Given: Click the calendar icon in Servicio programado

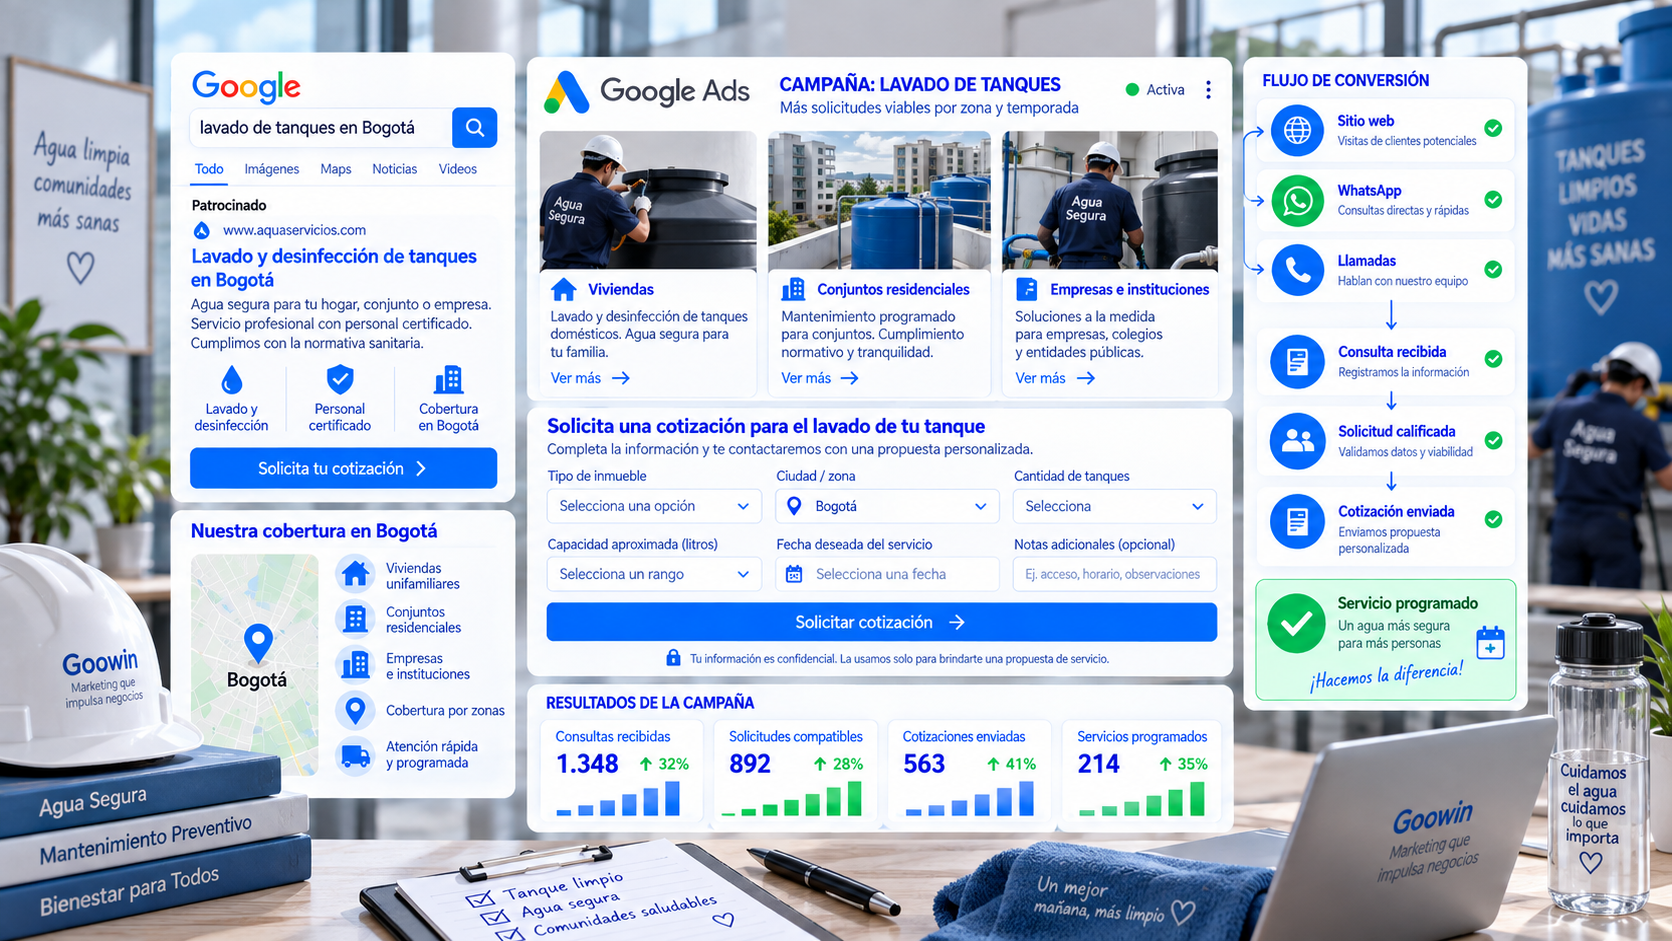Looking at the screenshot, I should [x=1490, y=642].
